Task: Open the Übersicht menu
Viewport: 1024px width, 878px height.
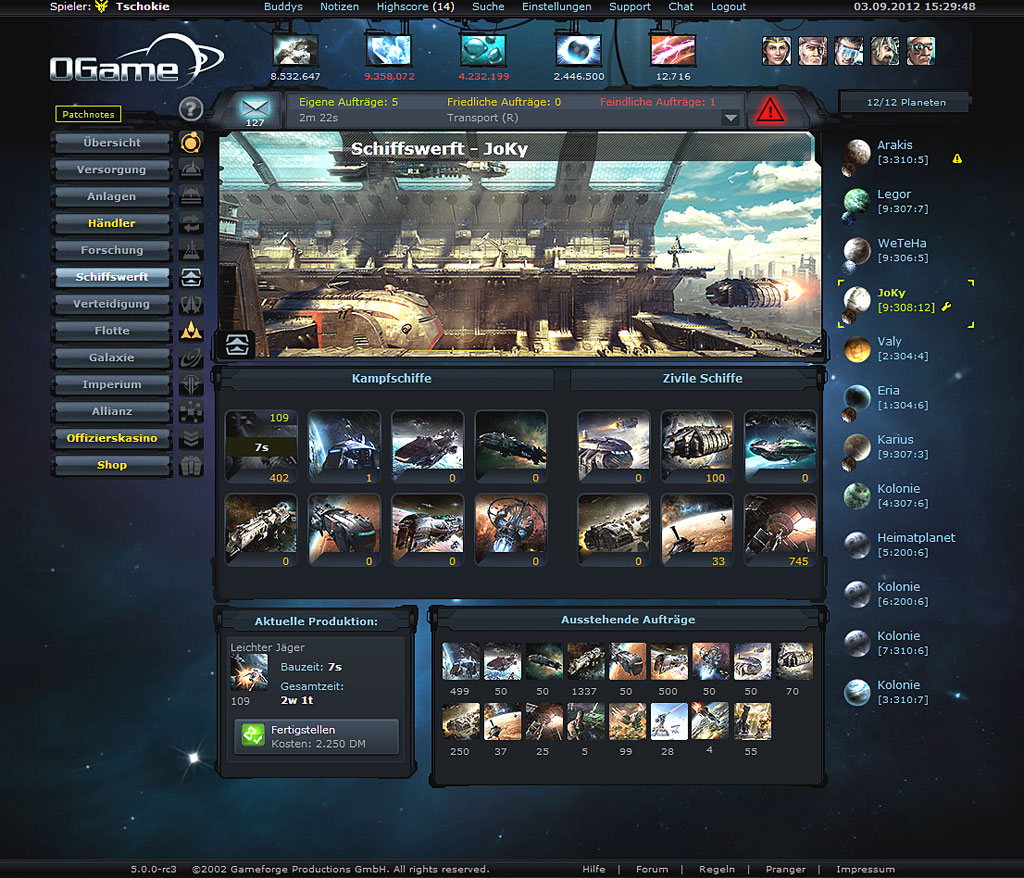Action: [112, 142]
